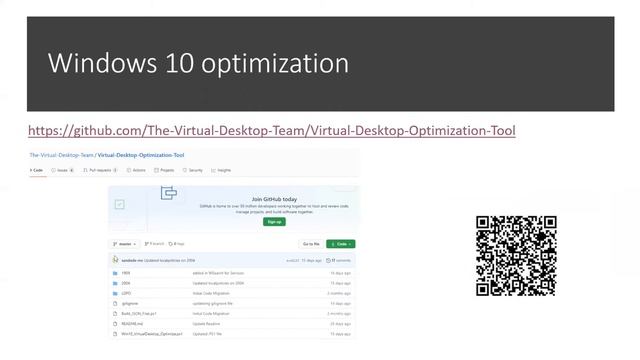
Task: Click the 'Updated localpolicies on 2004' commit message in the 2004 row
Action: 218,283
